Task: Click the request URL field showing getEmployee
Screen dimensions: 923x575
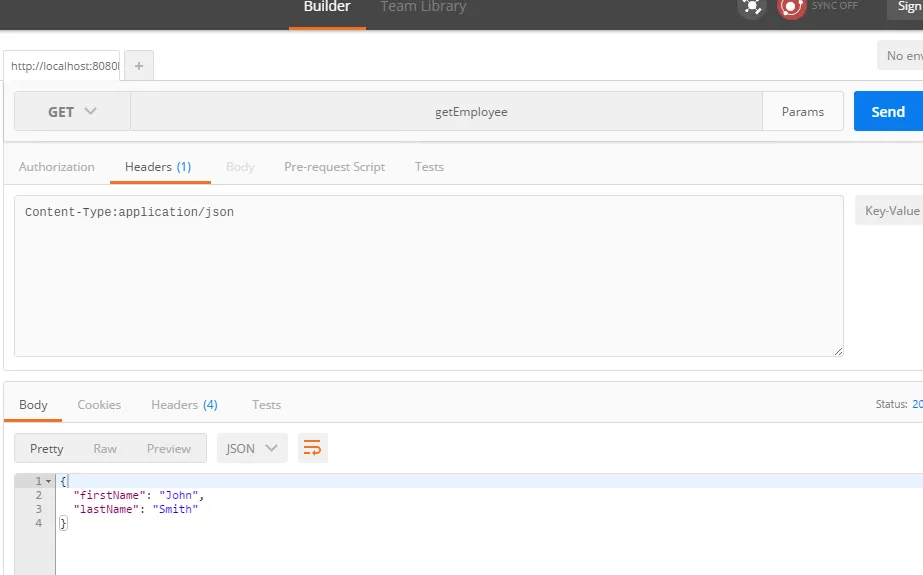Action: tap(446, 111)
